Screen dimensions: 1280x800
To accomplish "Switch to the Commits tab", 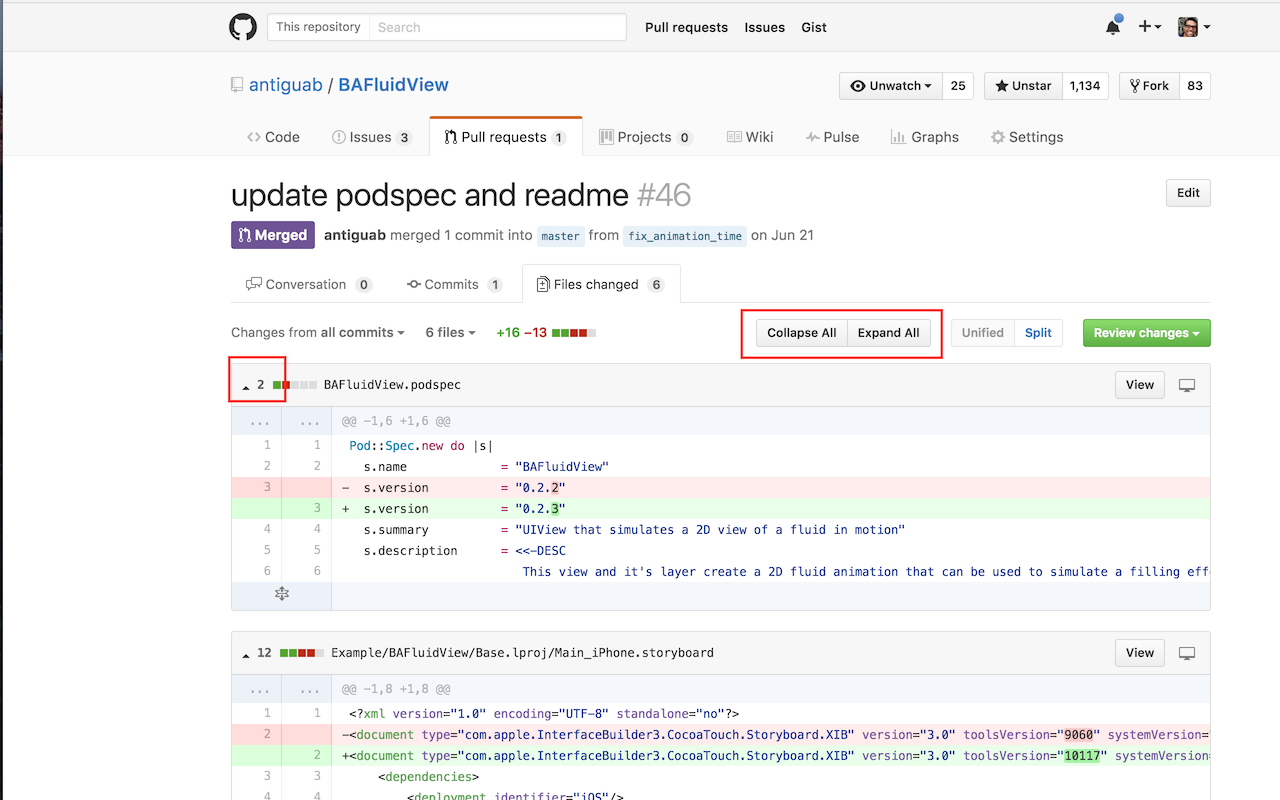I will coord(454,284).
